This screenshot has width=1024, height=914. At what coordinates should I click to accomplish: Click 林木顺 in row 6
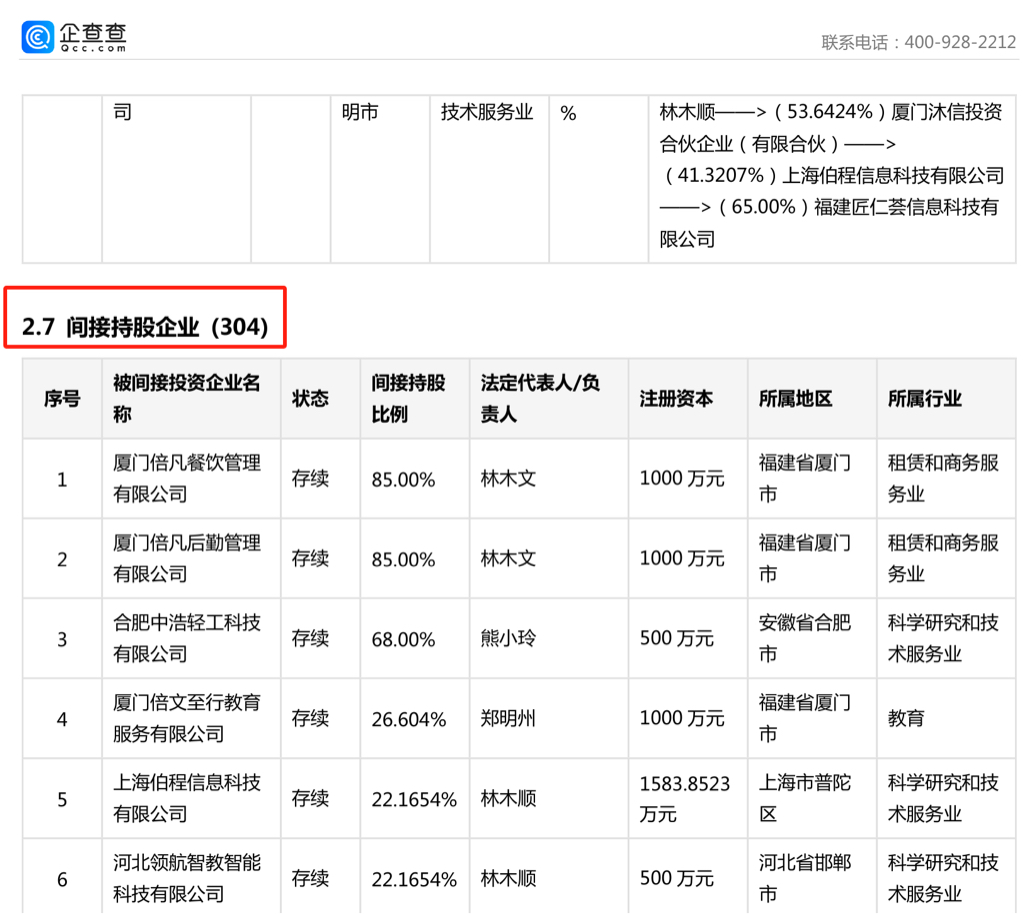point(508,878)
